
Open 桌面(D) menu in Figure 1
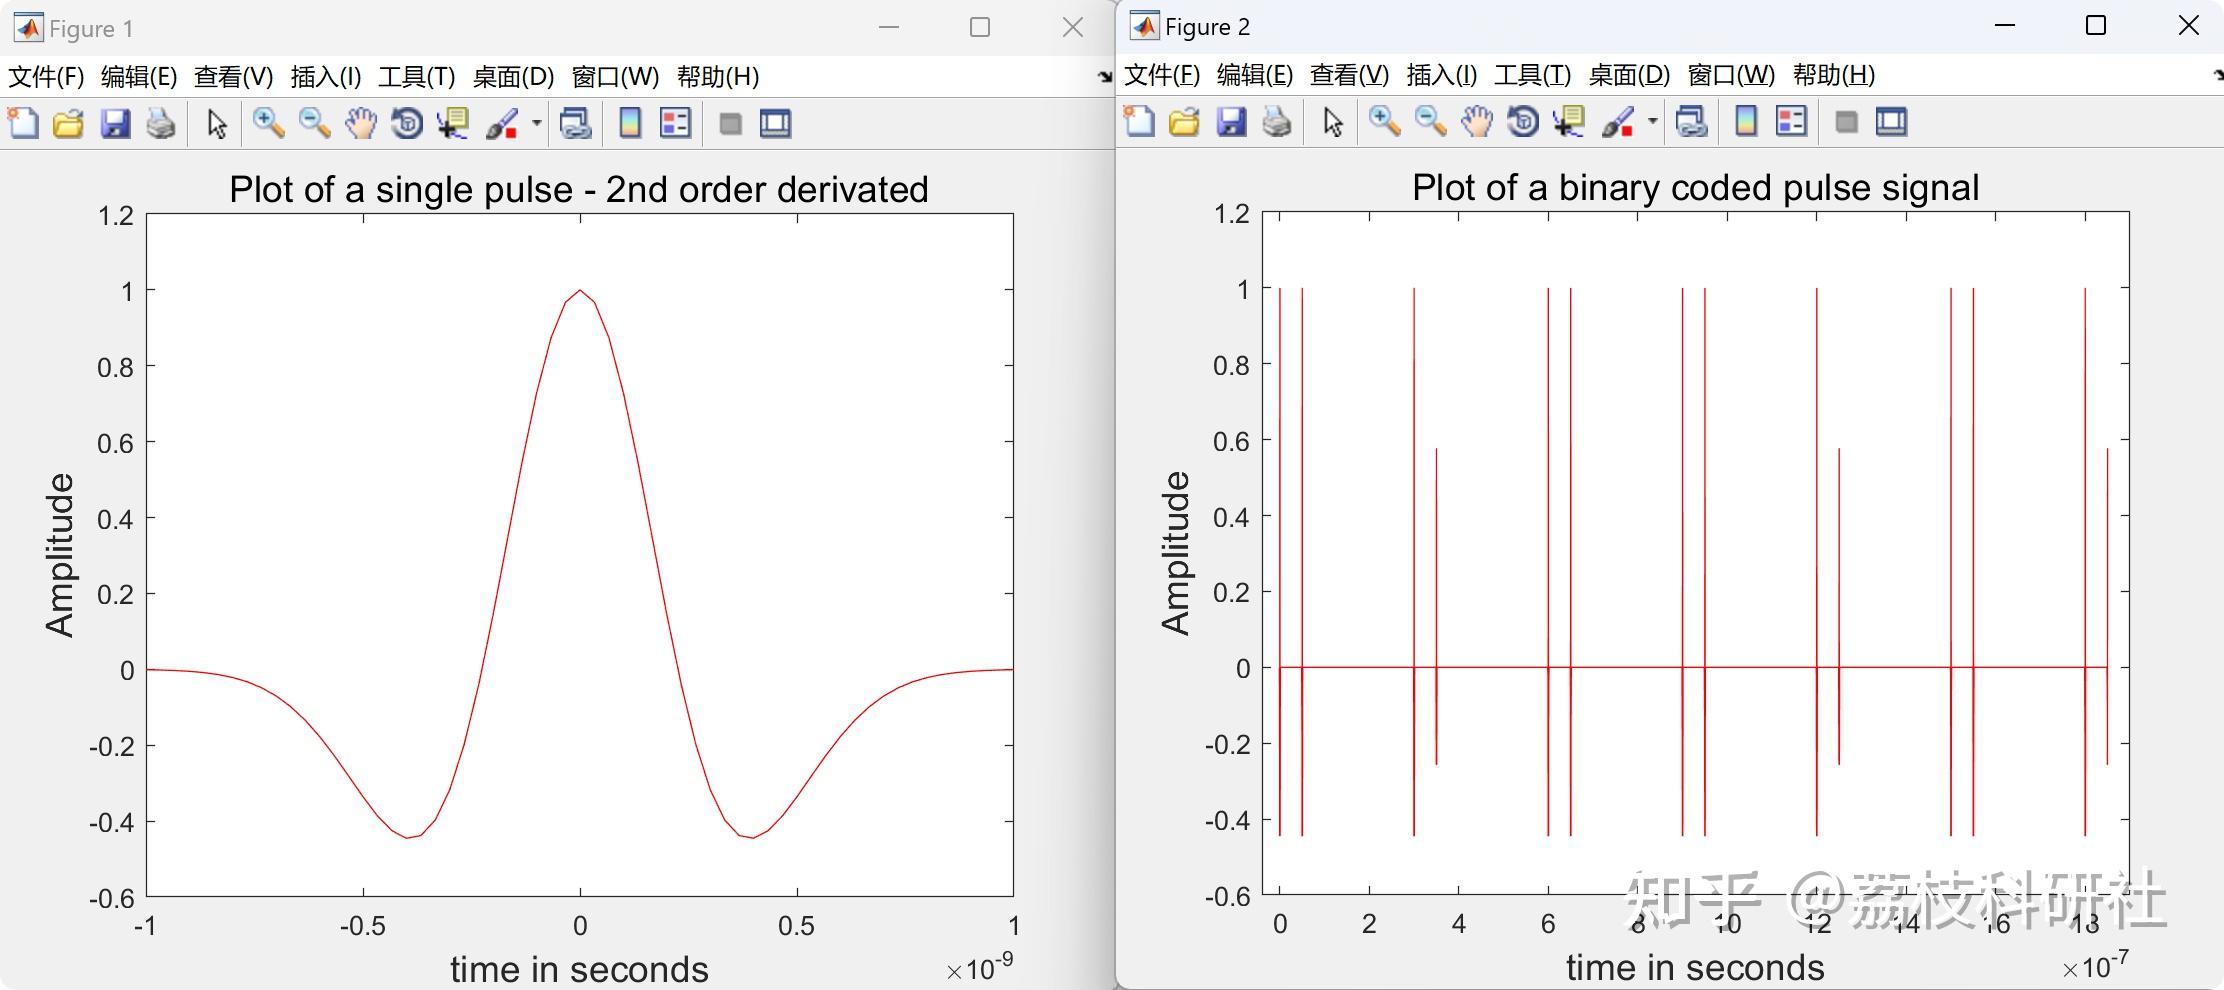pos(513,76)
